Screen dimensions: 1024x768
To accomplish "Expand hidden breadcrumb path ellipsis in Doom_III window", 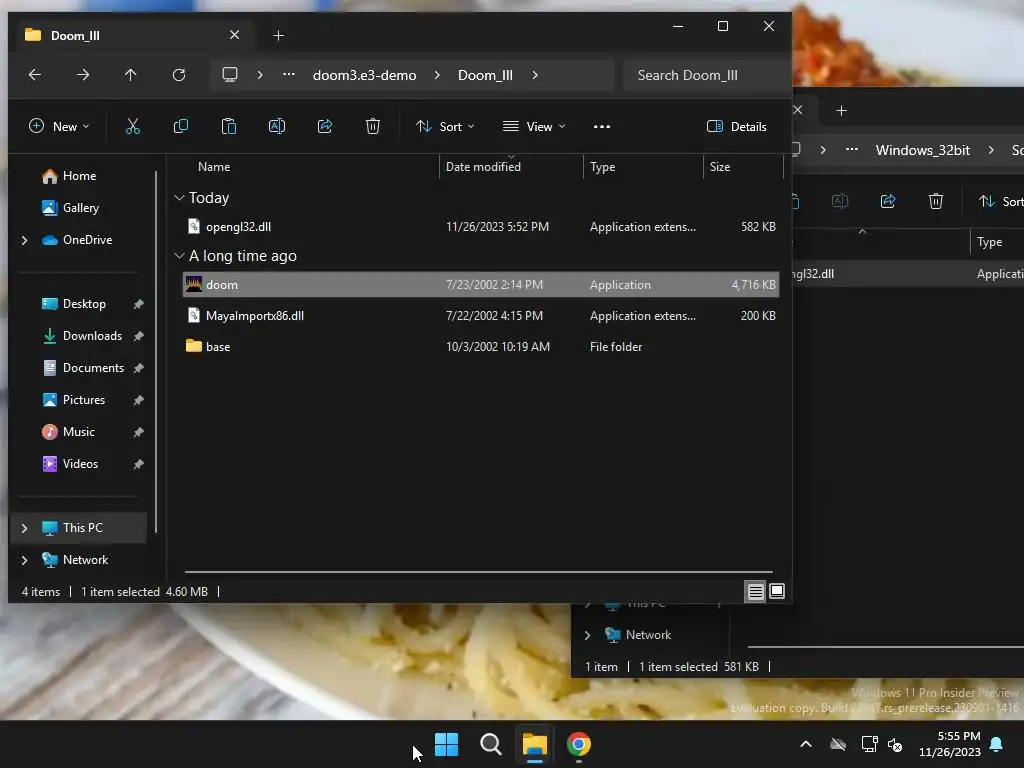I will 289,74.
